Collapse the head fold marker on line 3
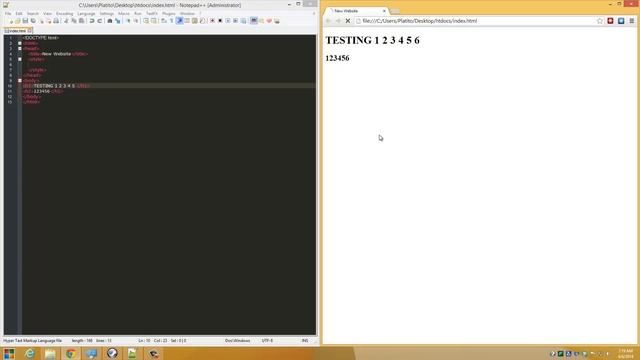This screenshot has width=640, height=360. click(20, 49)
